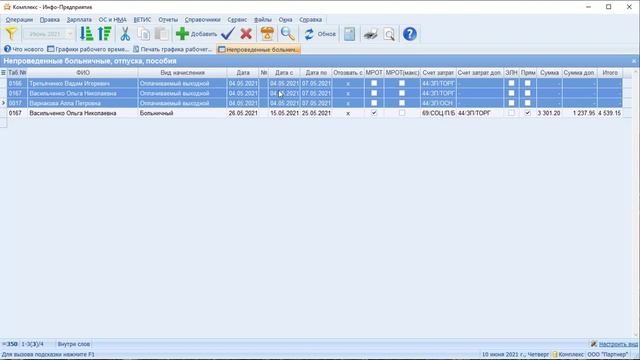640x360 pixels.
Task: Open the Справочники menu
Action: 202,20
